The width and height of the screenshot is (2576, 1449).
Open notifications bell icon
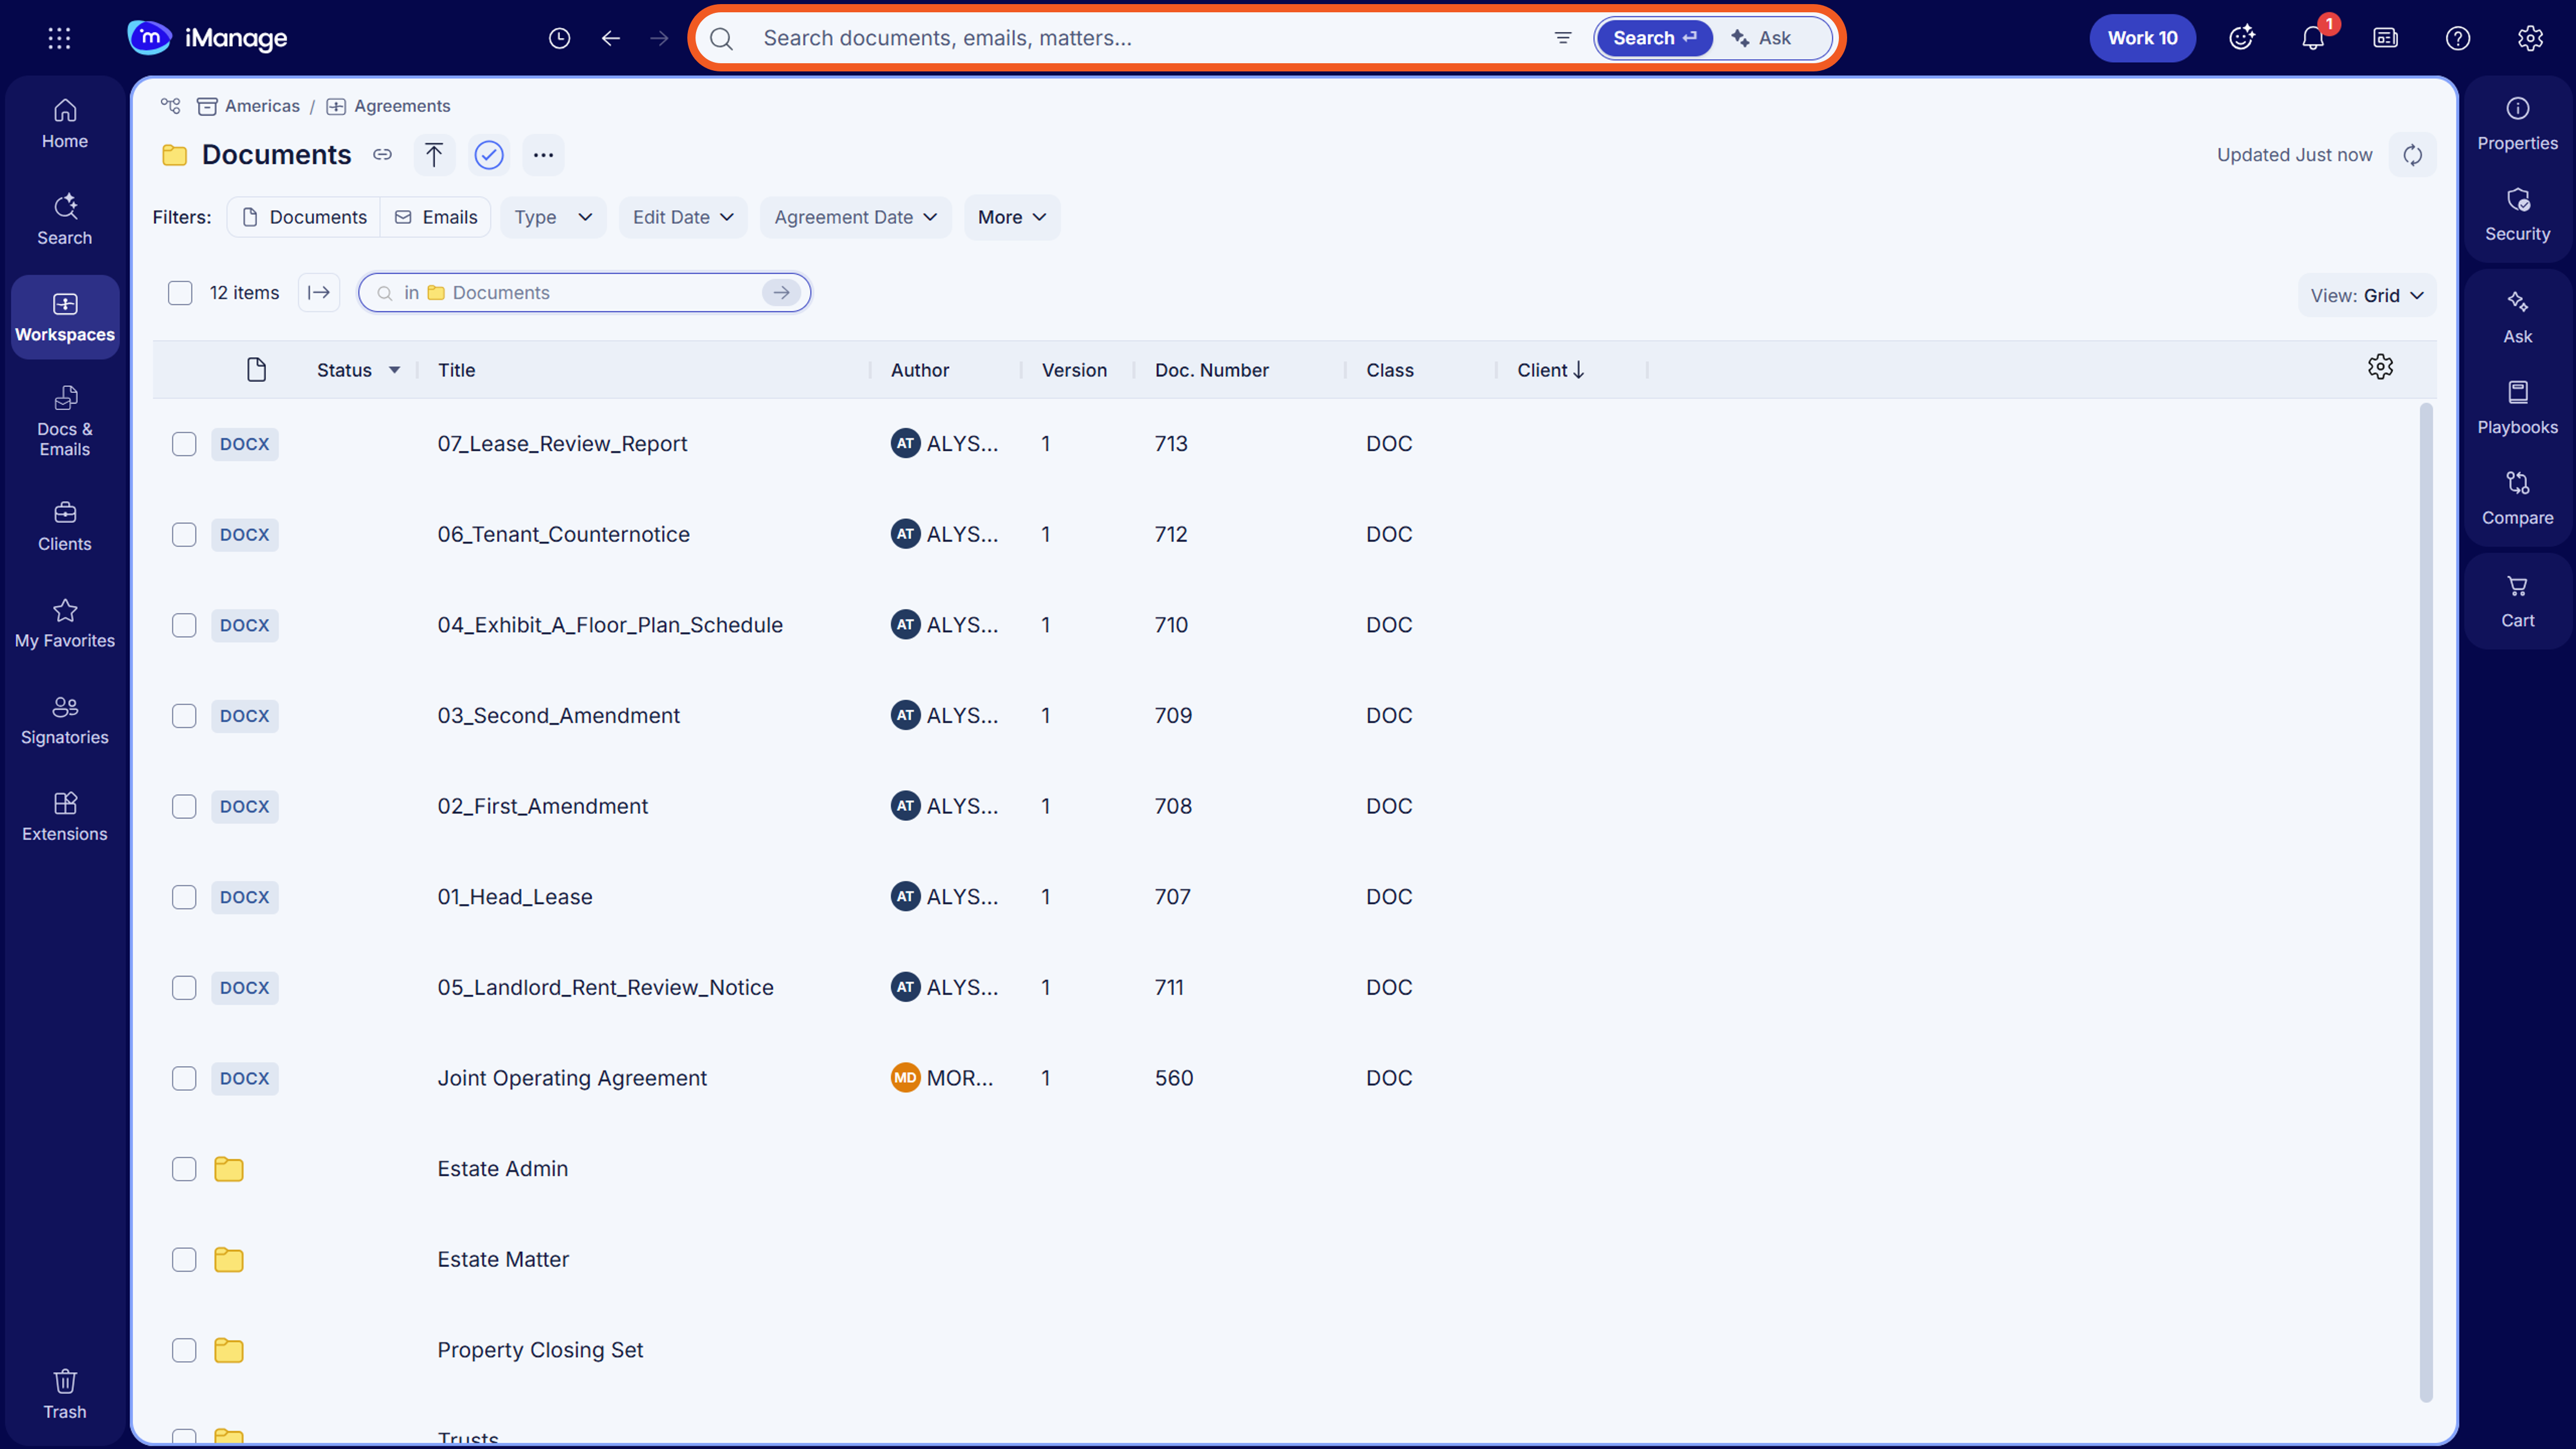pyautogui.click(x=2313, y=38)
